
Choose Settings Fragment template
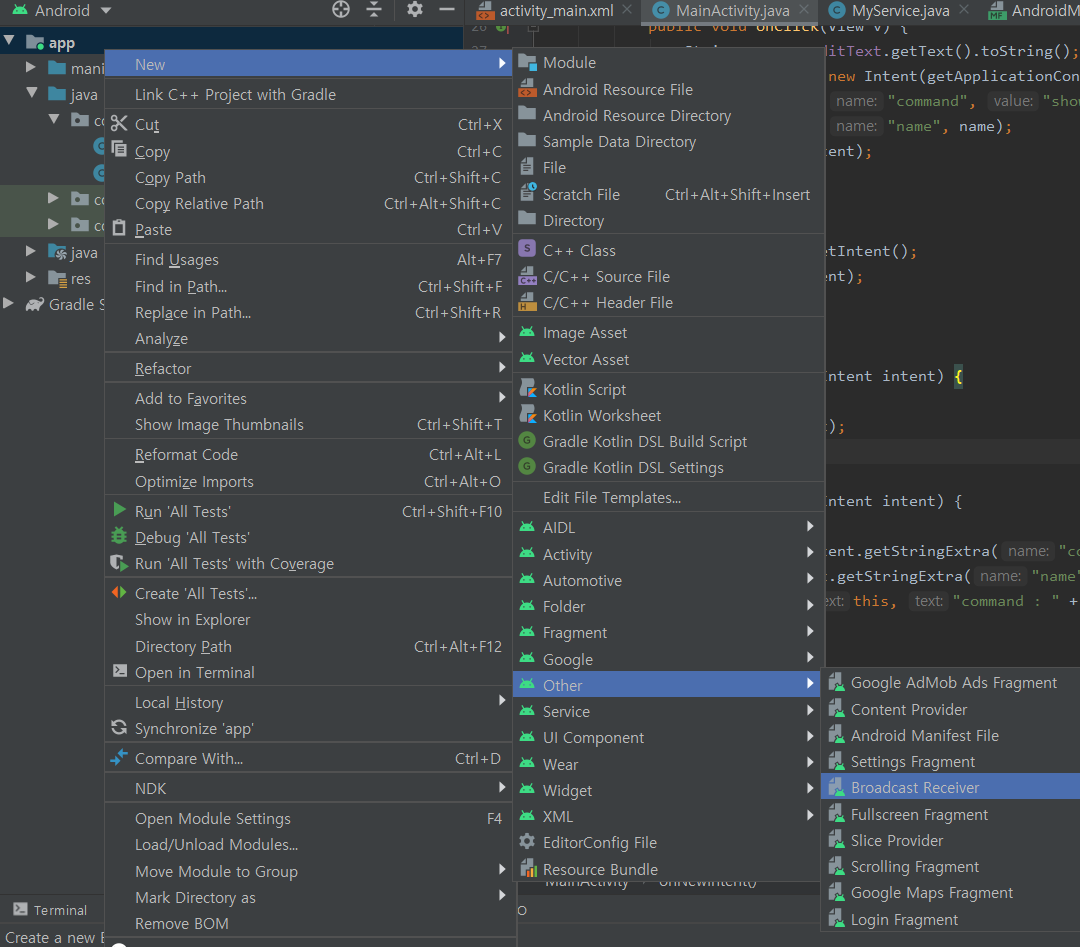click(x=951, y=762)
